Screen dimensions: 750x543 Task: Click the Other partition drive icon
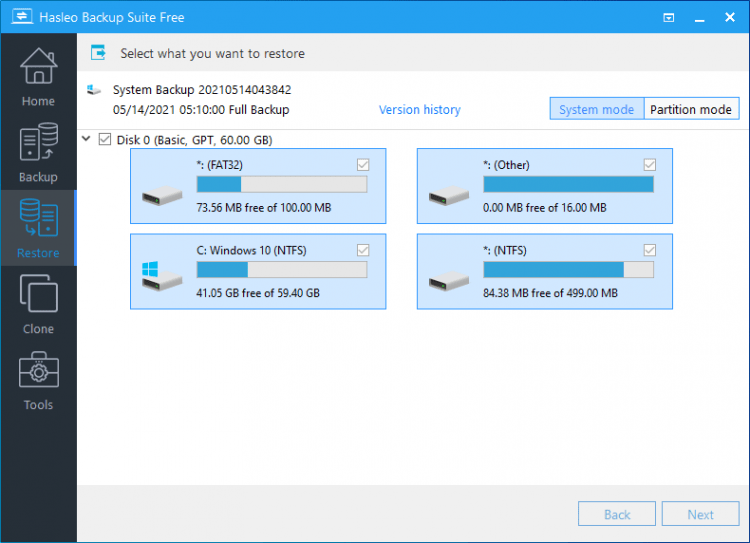click(x=449, y=195)
